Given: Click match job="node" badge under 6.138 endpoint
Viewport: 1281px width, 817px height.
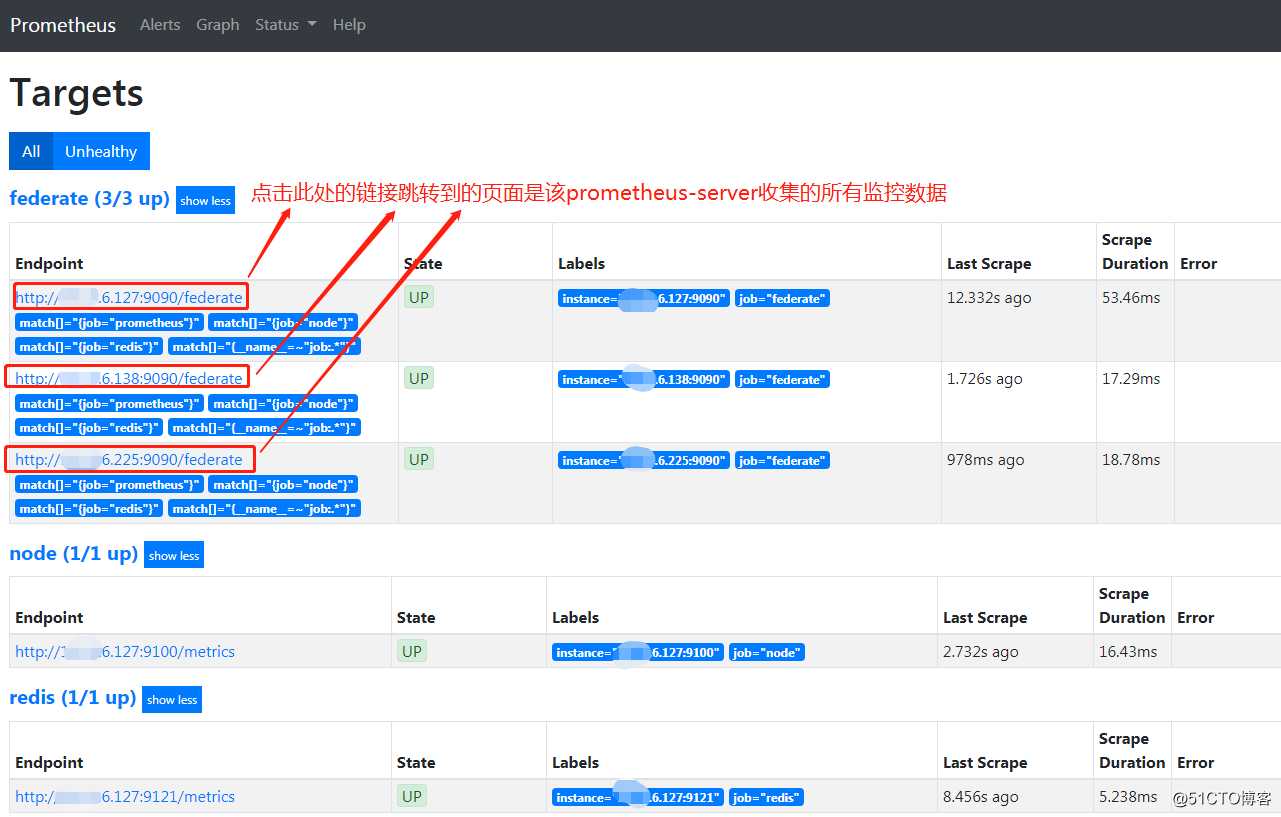Looking at the screenshot, I should pos(283,403).
